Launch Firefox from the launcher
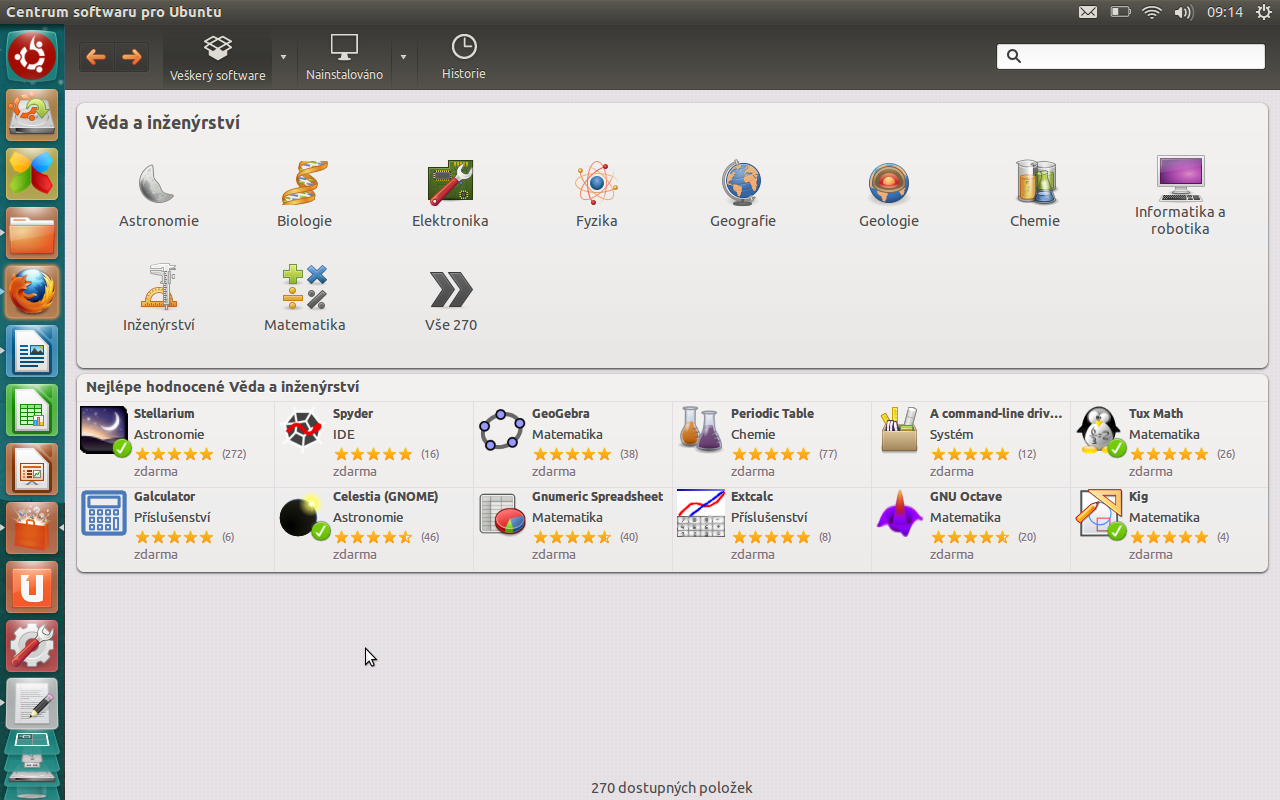This screenshot has width=1280, height=800. [x=32, y=292]
